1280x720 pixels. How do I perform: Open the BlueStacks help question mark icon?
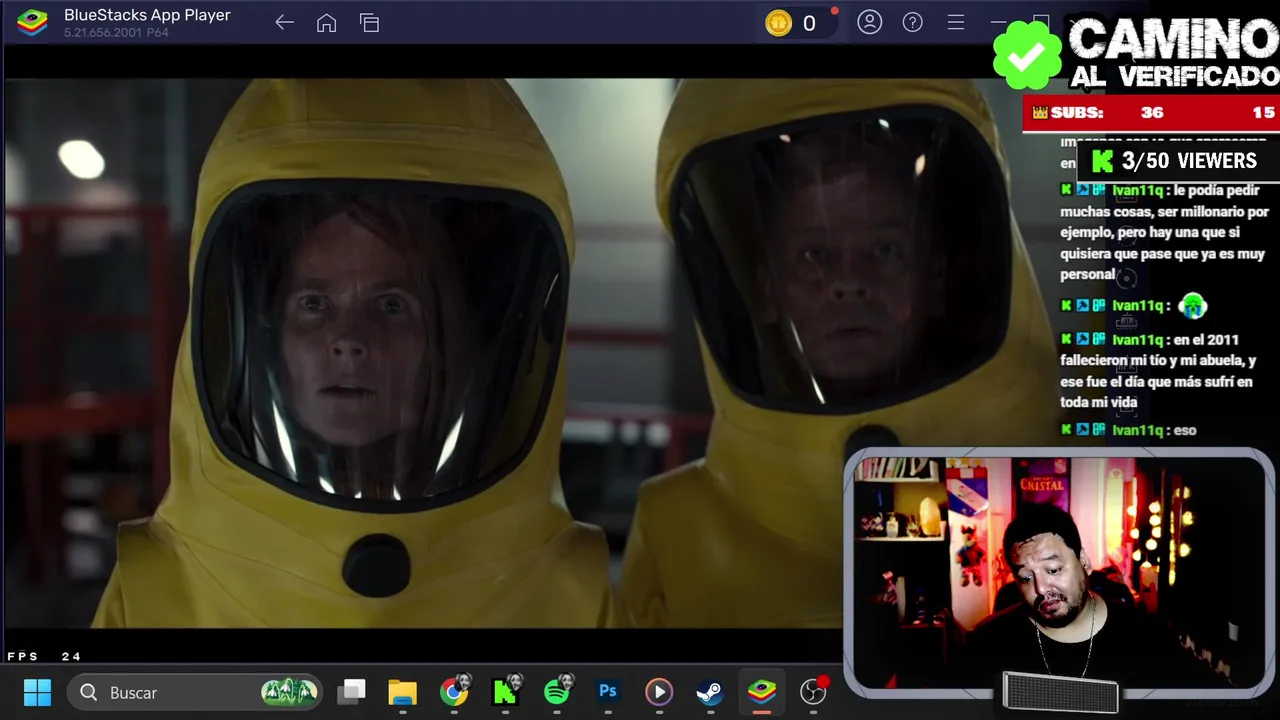tap(912, 22)
